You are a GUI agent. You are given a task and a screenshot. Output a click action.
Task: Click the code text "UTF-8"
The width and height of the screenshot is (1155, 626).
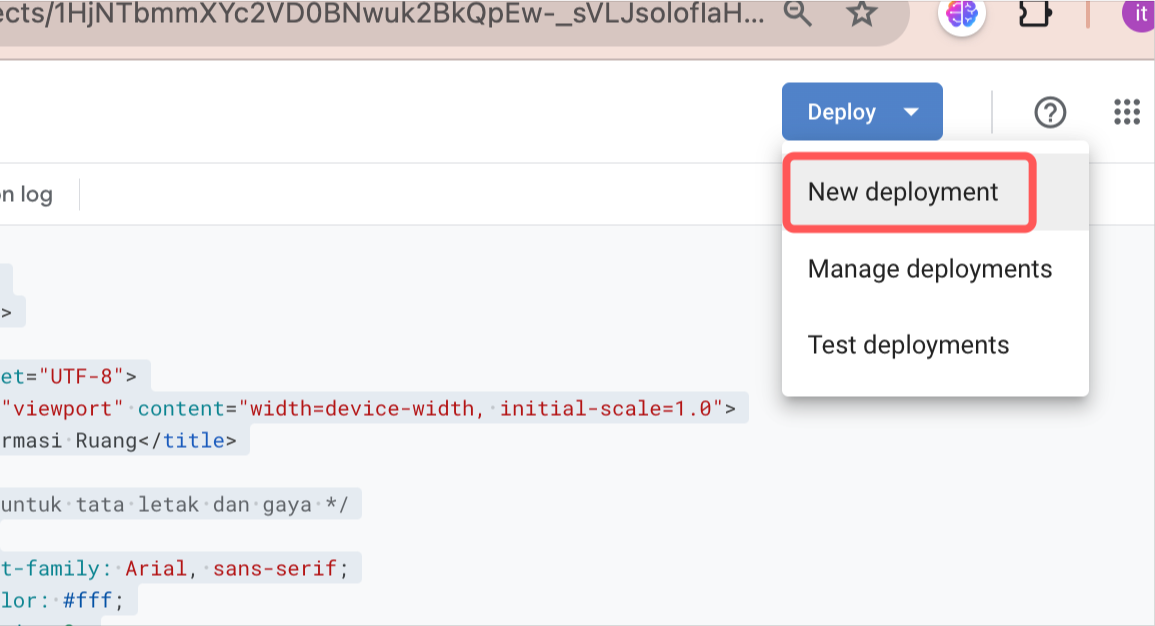[x=80, y=377]
